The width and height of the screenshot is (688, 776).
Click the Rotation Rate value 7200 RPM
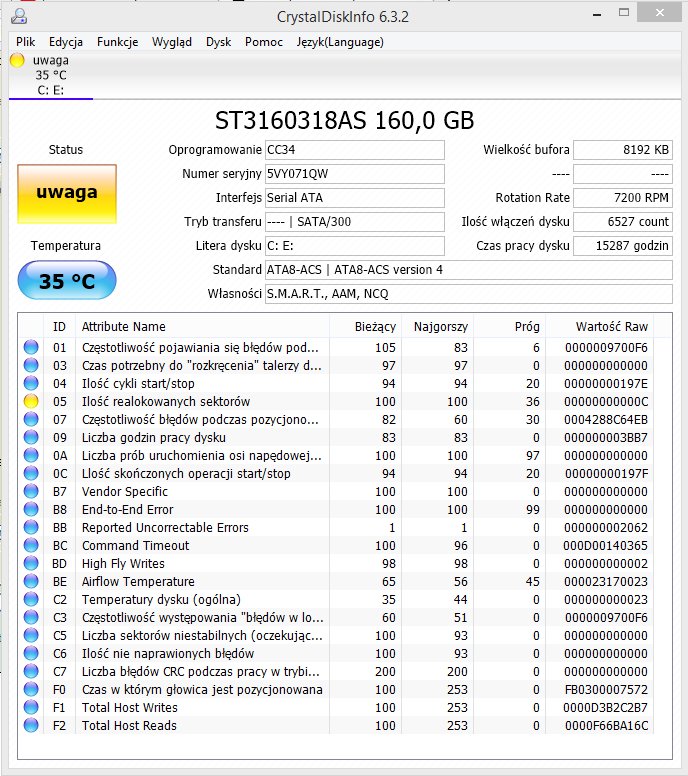[x=623, y=198]
